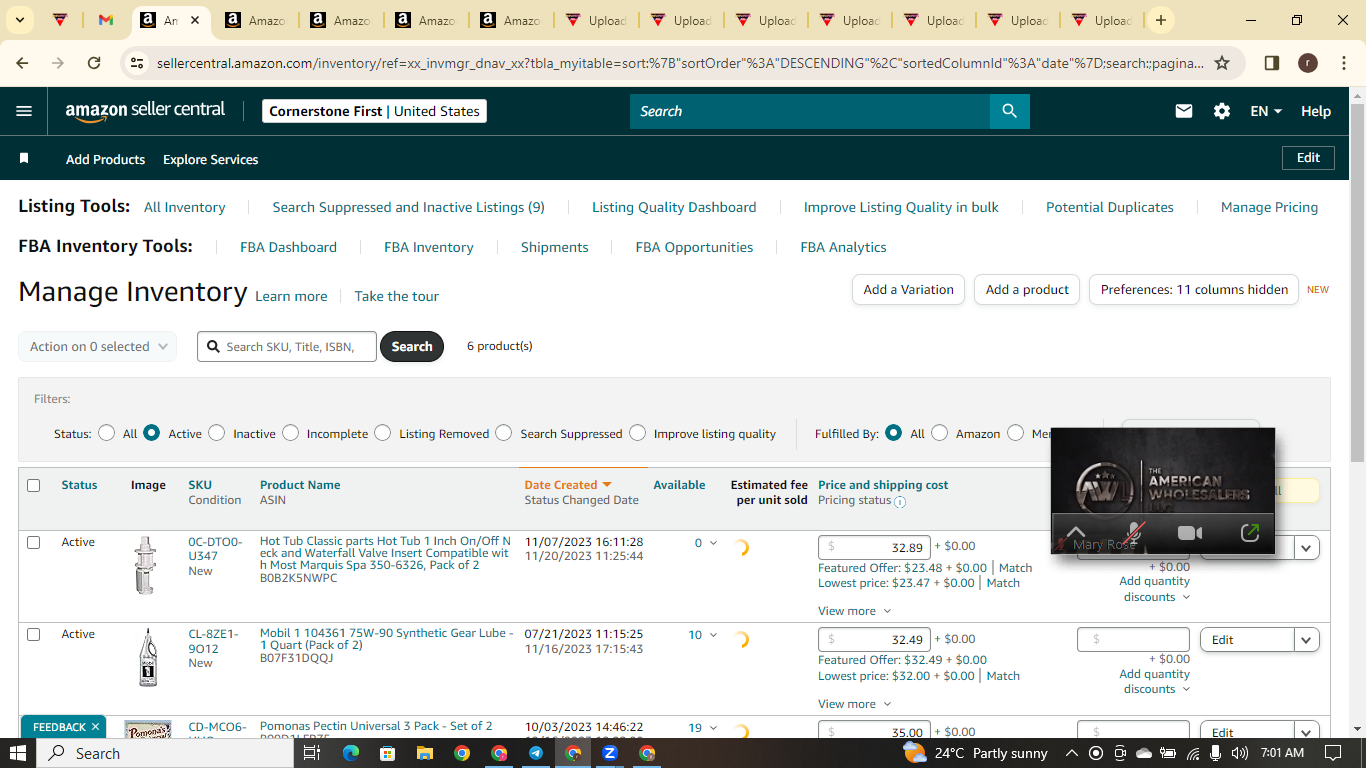This screenshot has width=1366, height=768.
Task: Open Telegram from taskbar
Action: [x=536, y=753]
